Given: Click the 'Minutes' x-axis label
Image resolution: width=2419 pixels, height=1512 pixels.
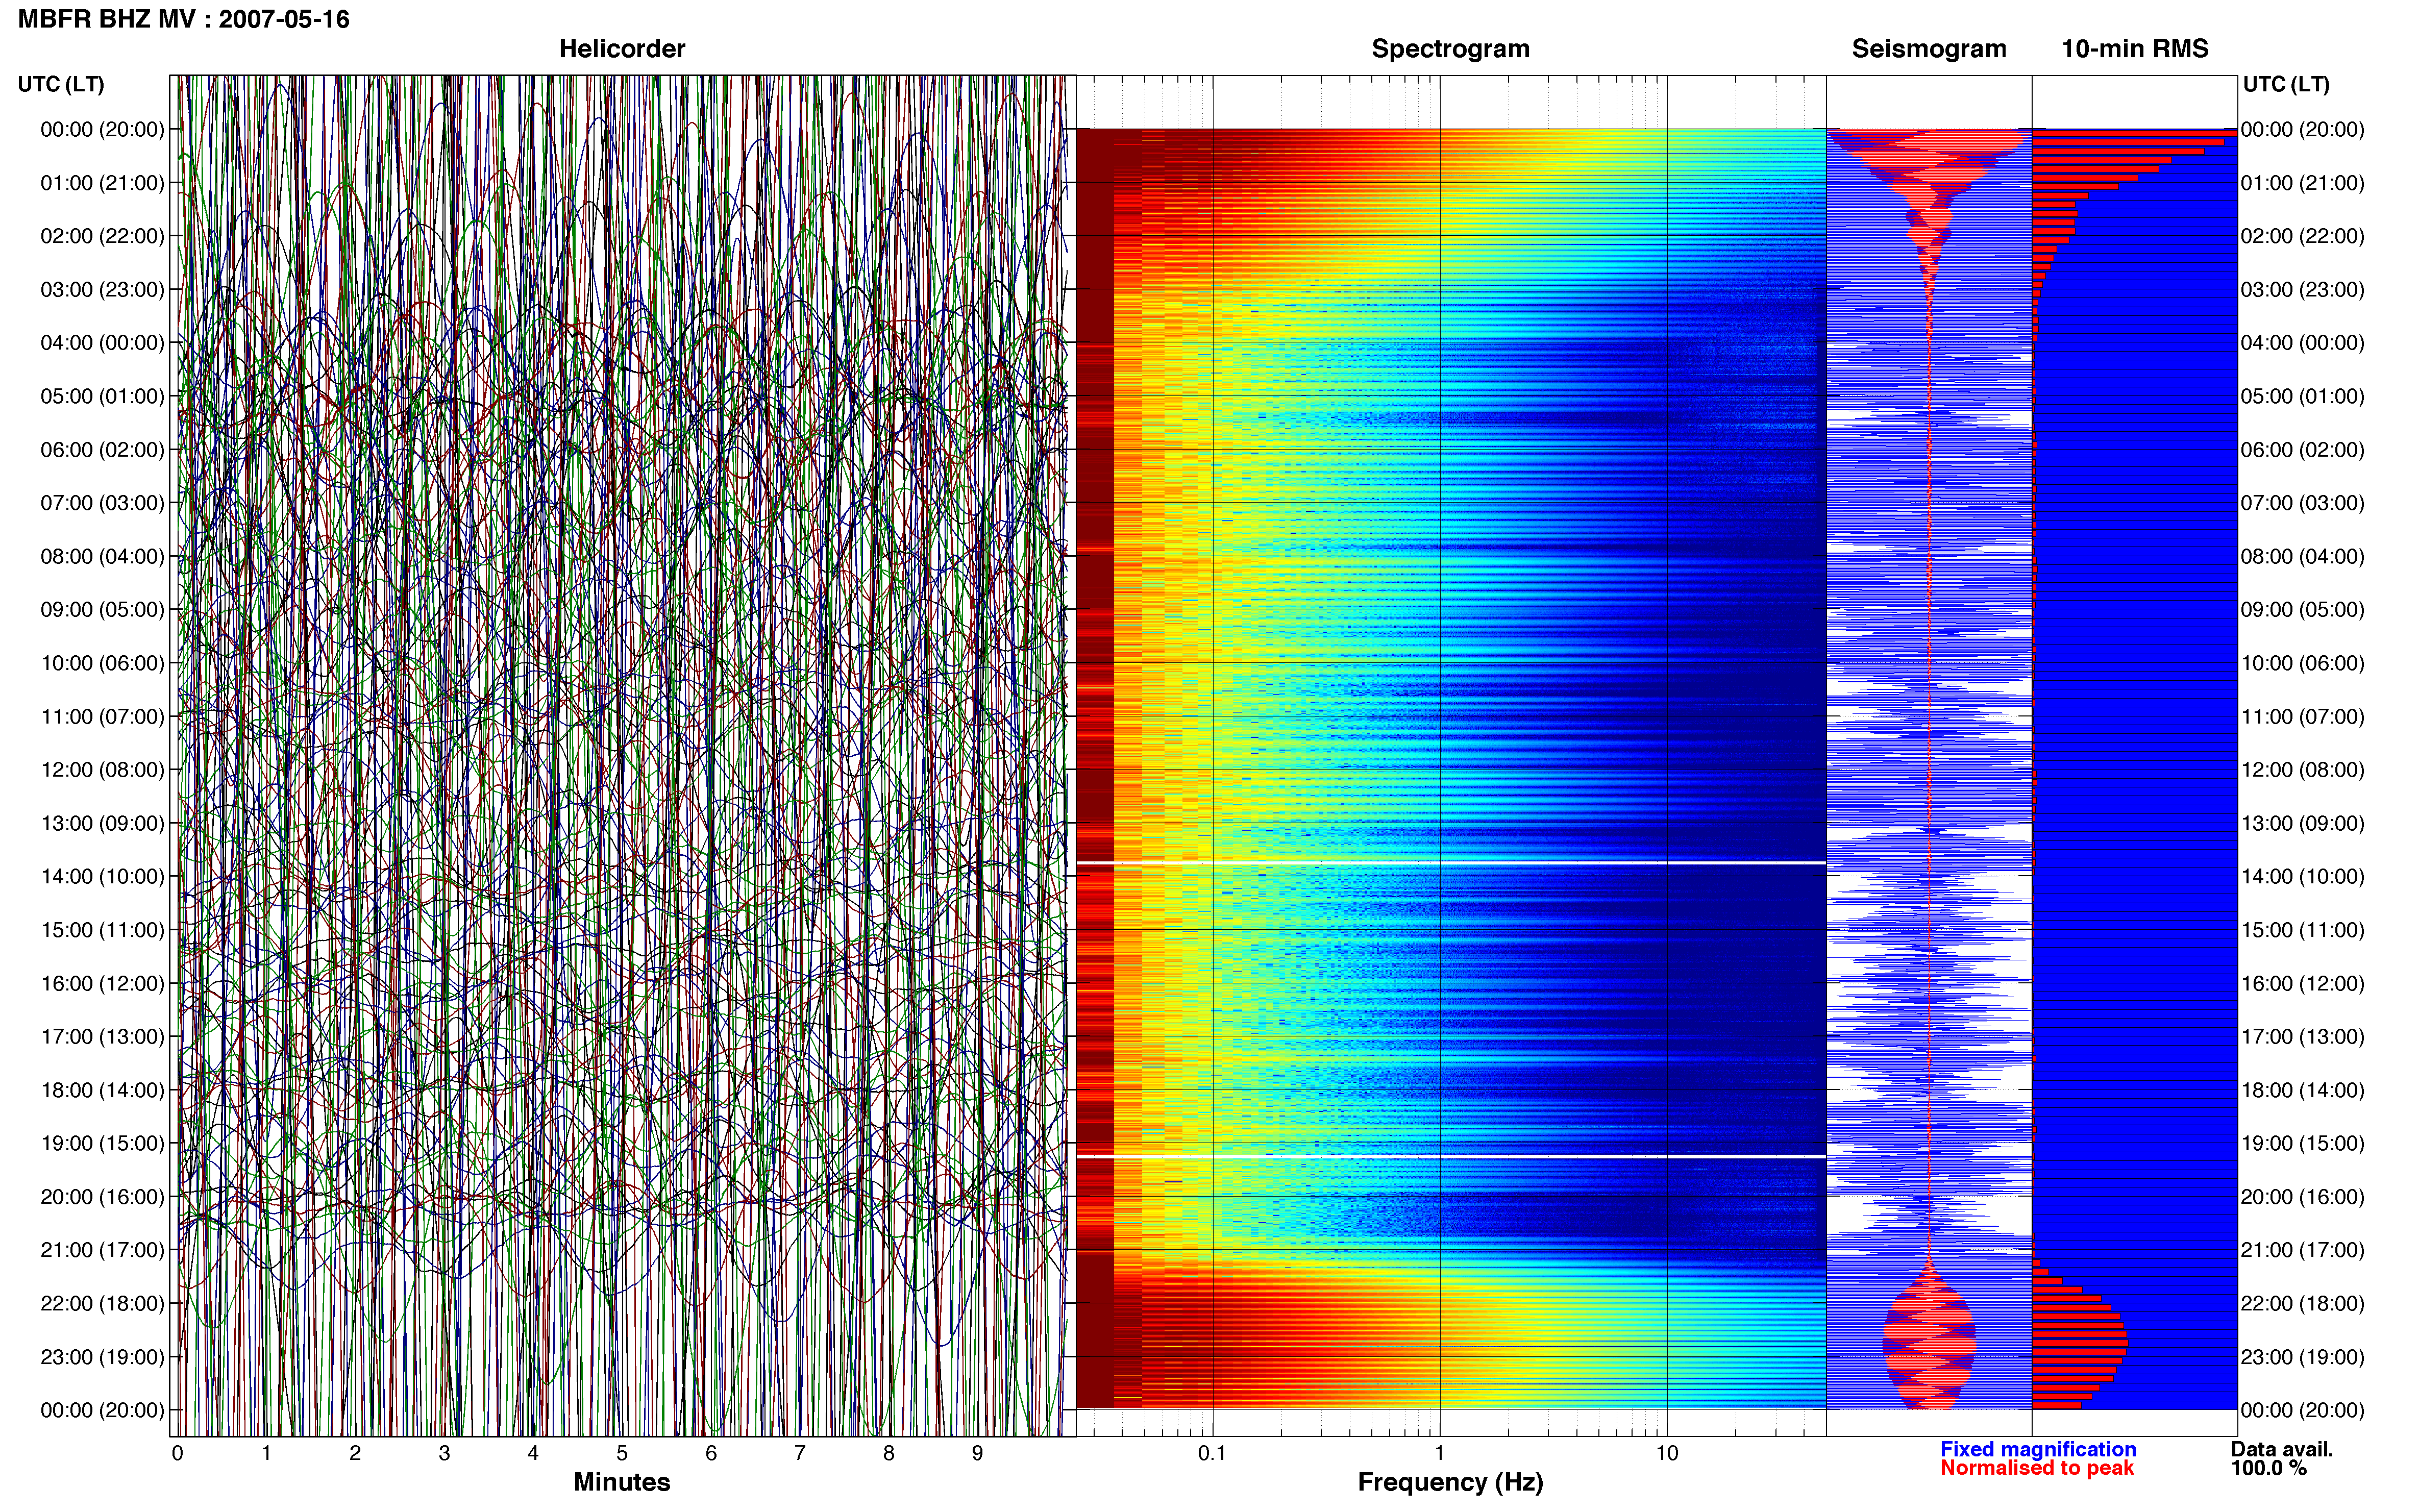Looking at the screenshot, I should tap(621, 1482).
